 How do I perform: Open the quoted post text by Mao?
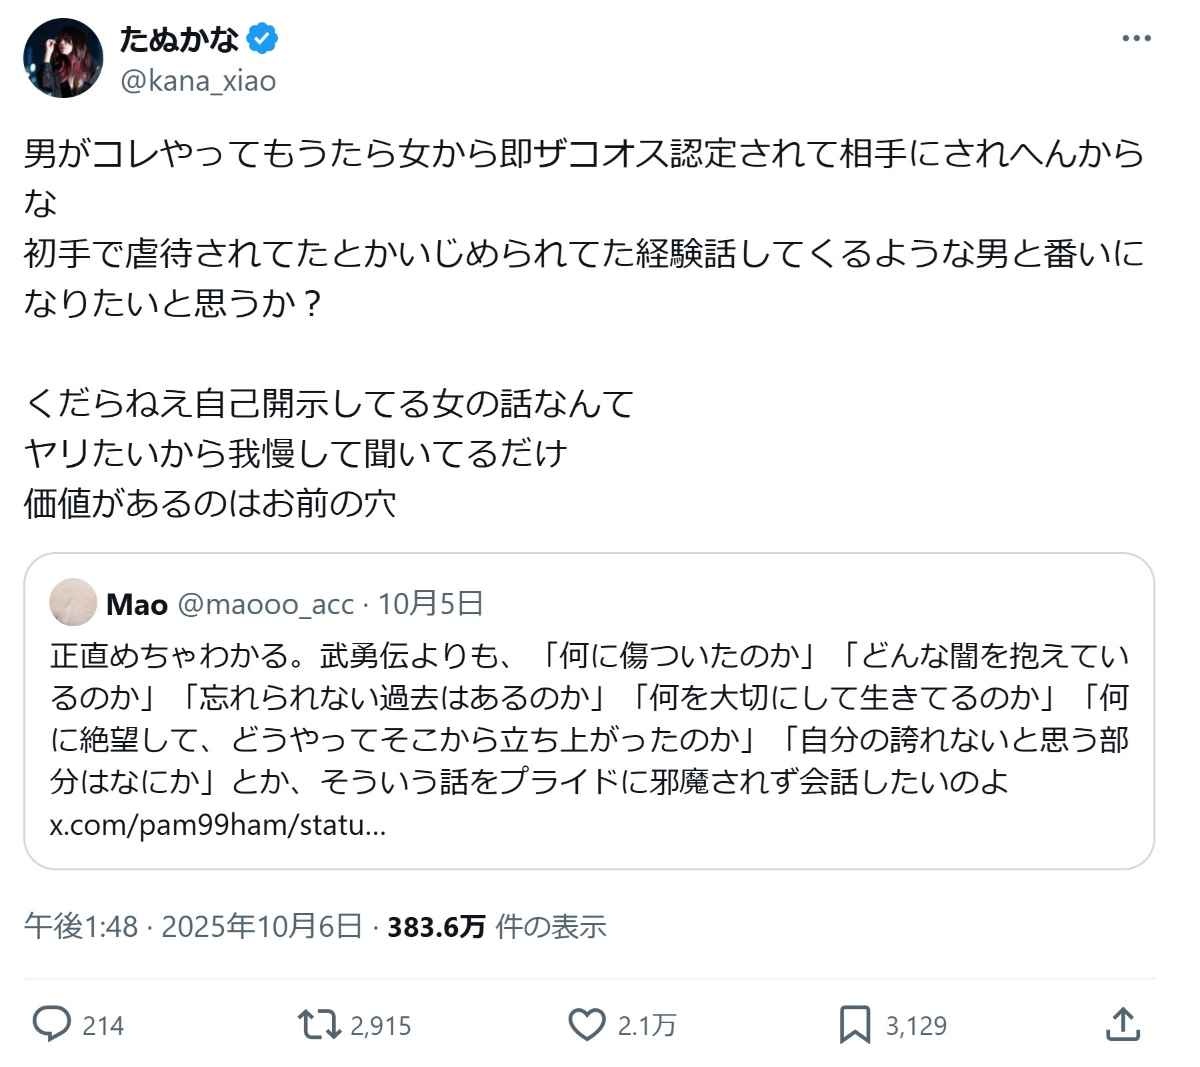click(589, 718)
